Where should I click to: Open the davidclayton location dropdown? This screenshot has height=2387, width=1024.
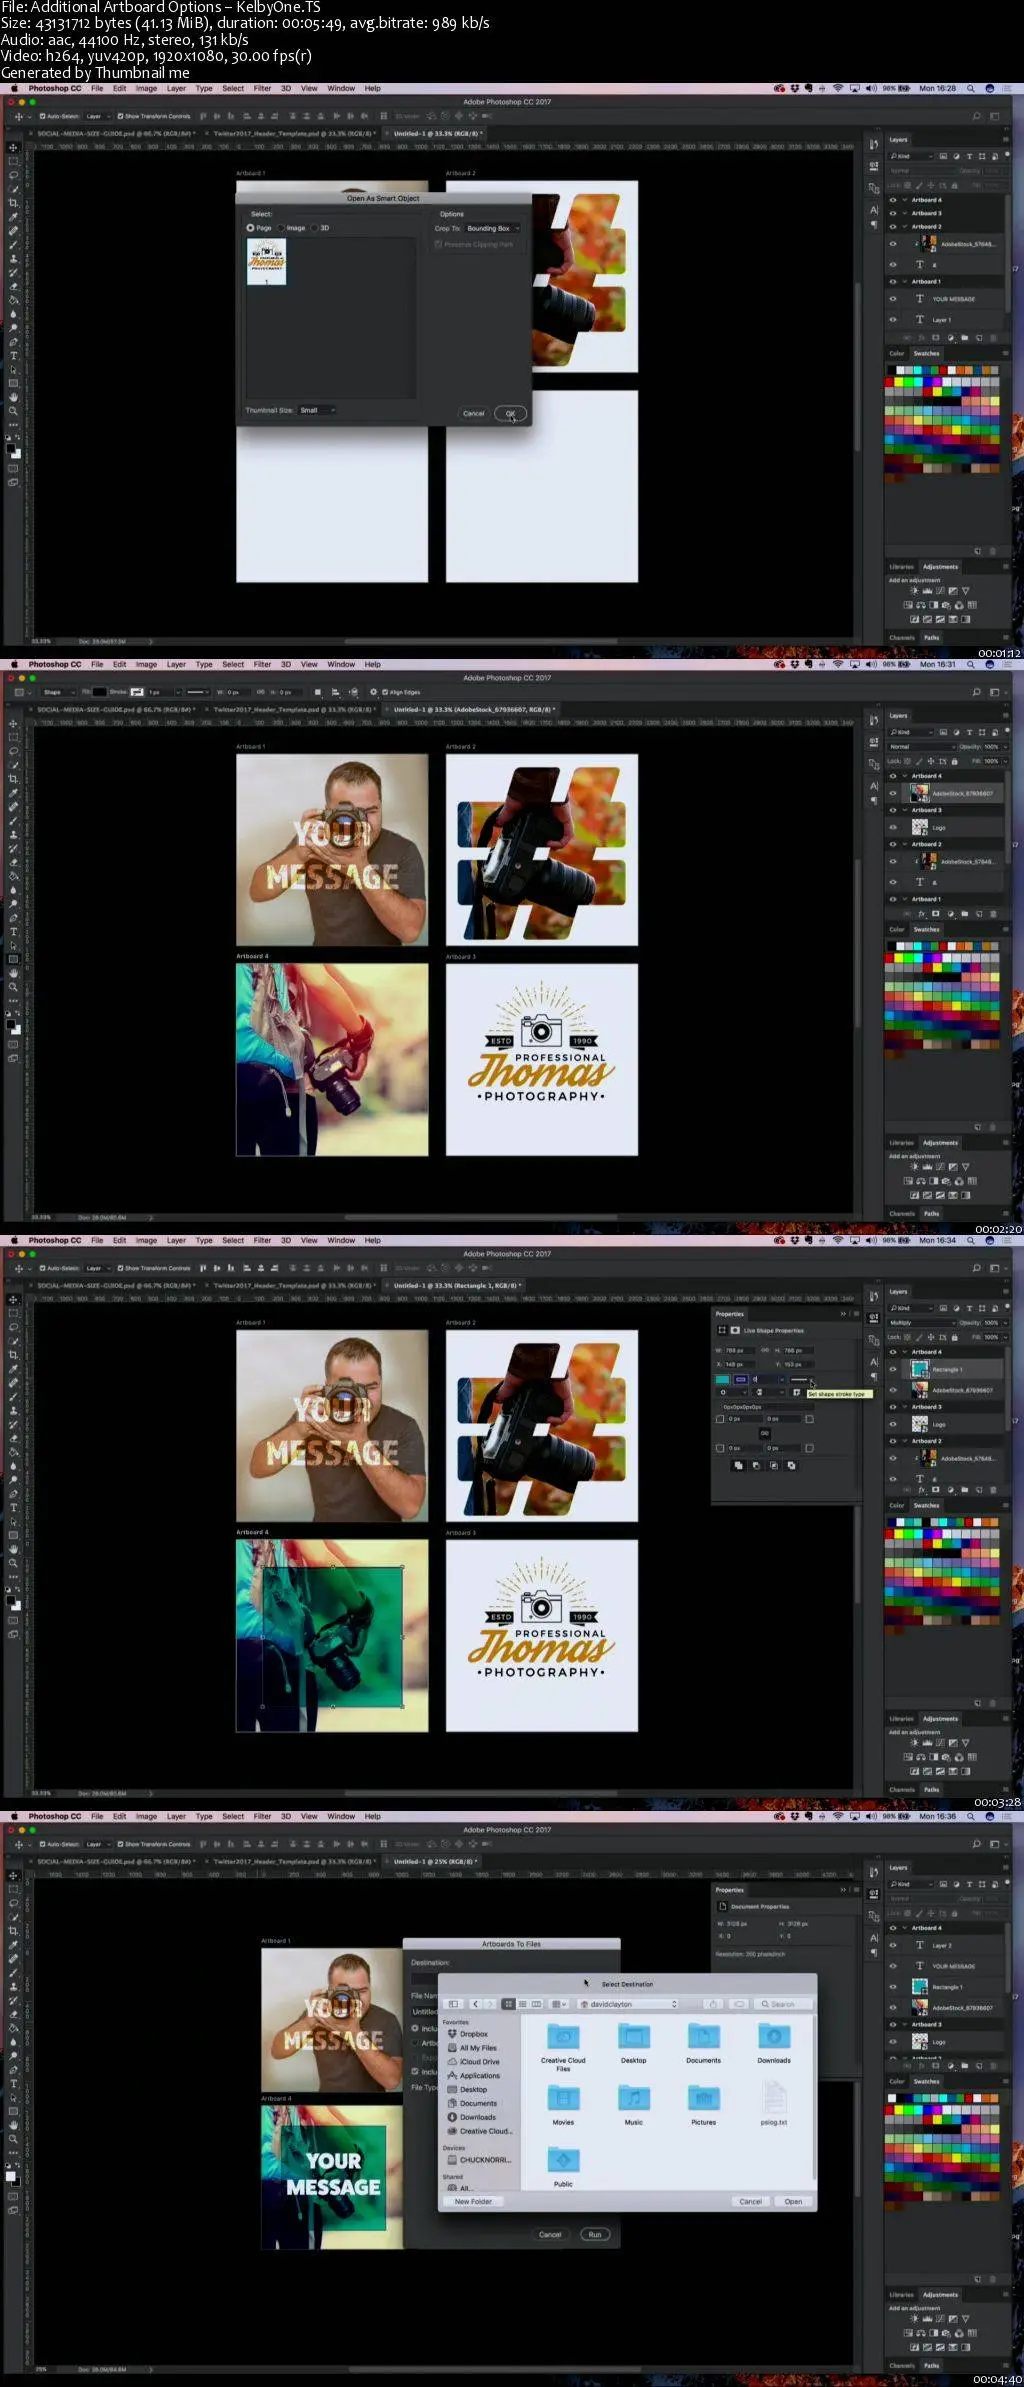tap(628, 2003)
